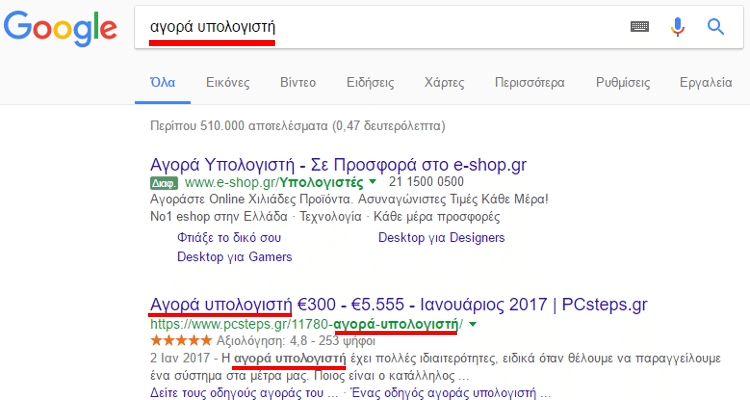
Task: Open the Εργαλεία search tools
Action: [x=706, y=82]
